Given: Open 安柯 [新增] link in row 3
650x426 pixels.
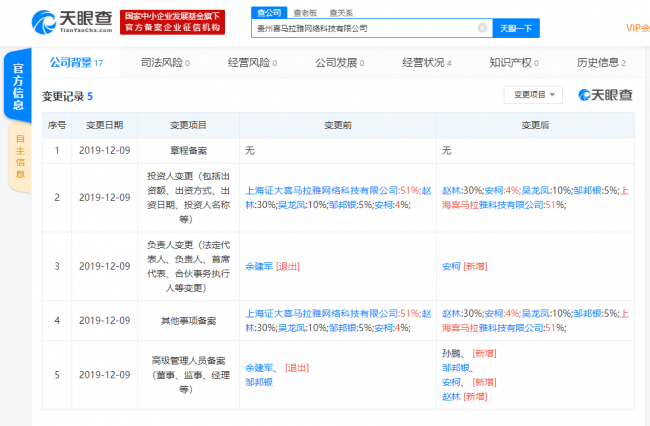Looking at the screenshot, I should [464, 266].
